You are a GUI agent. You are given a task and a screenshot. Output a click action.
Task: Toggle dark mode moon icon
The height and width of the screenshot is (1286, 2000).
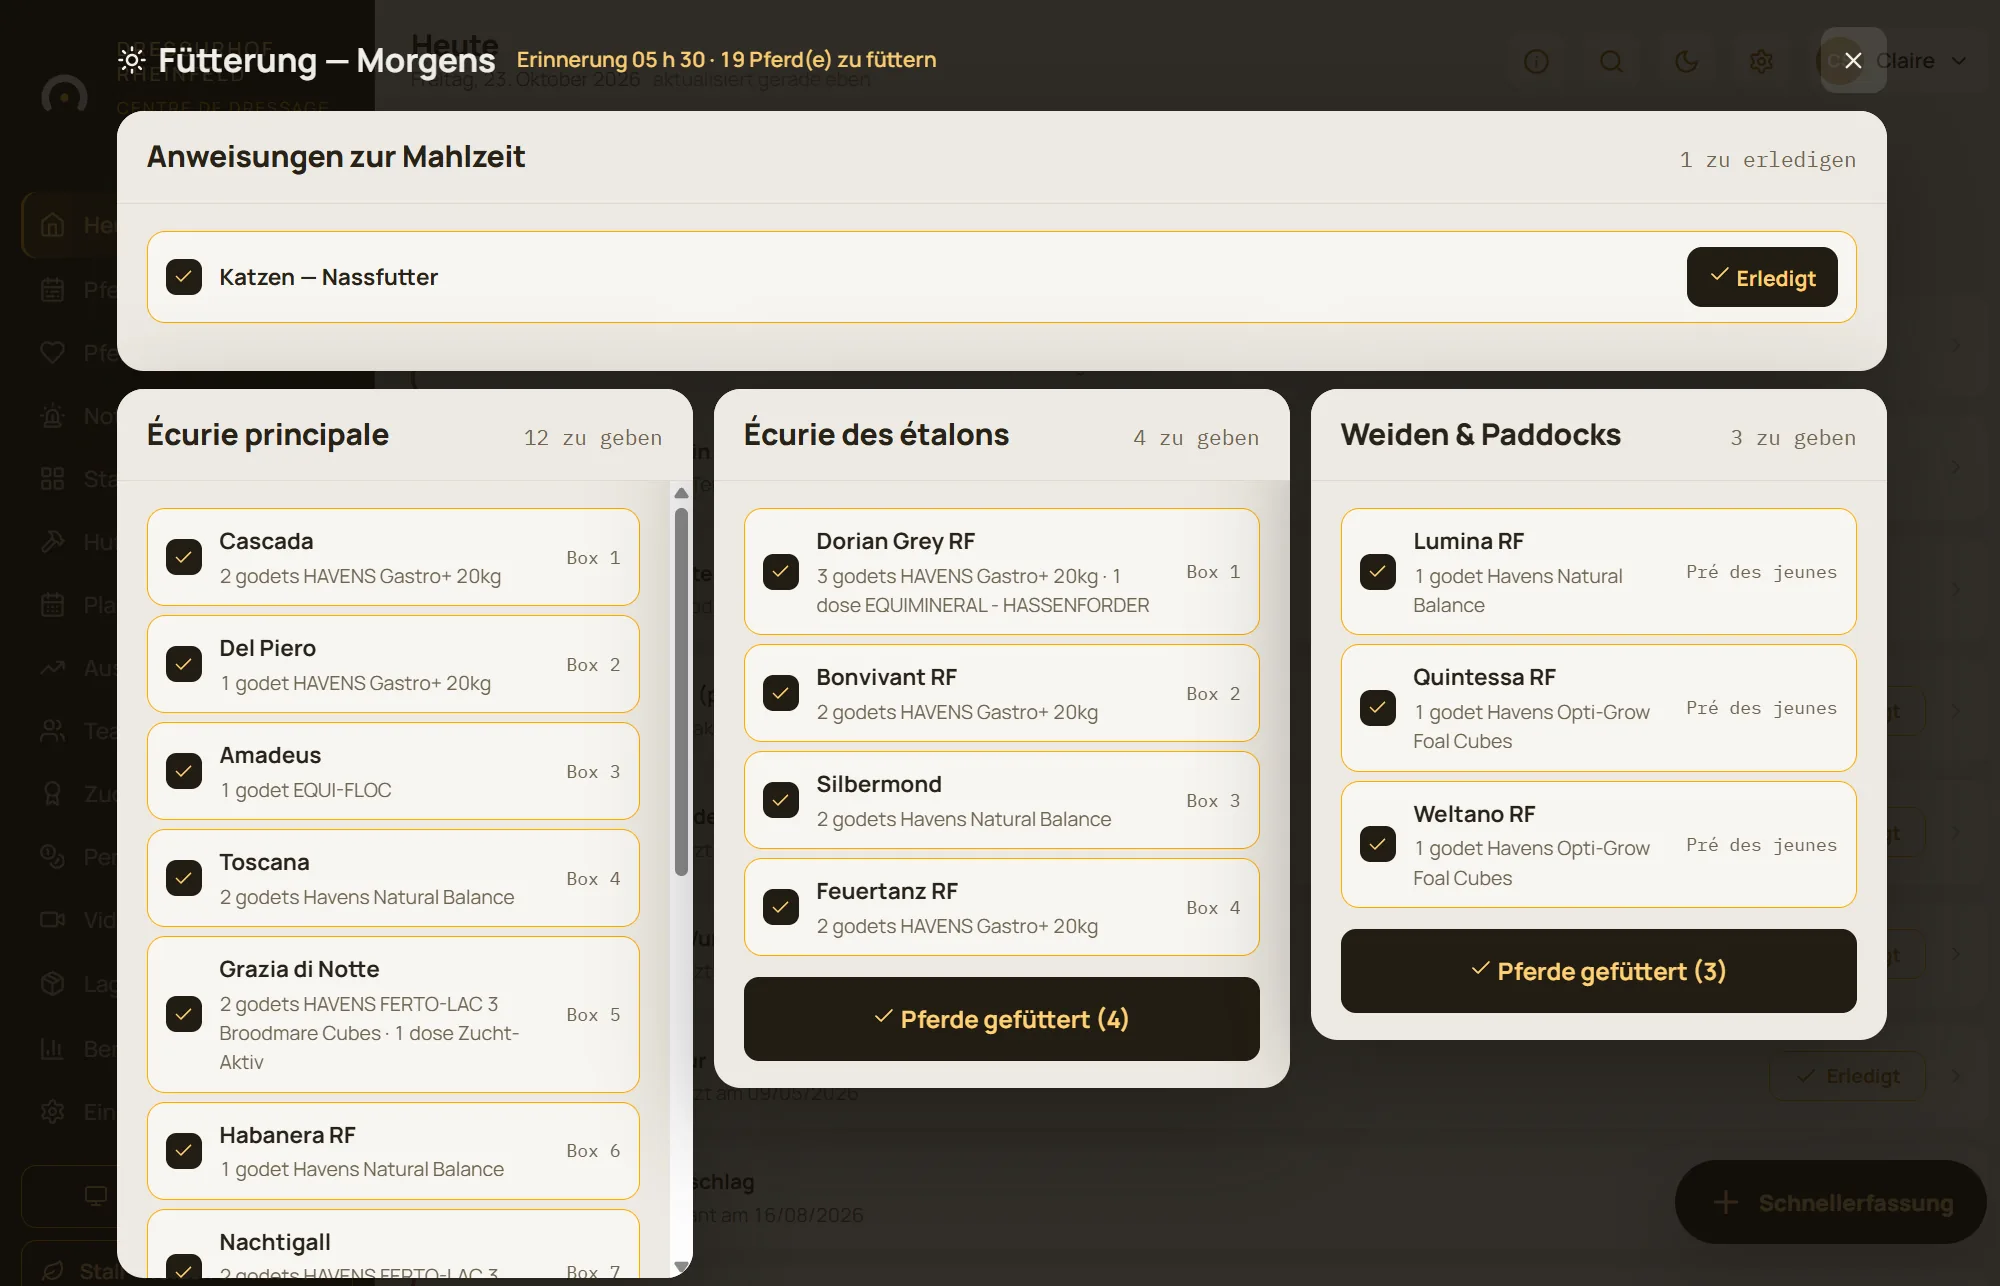[x=1686, y=61]
